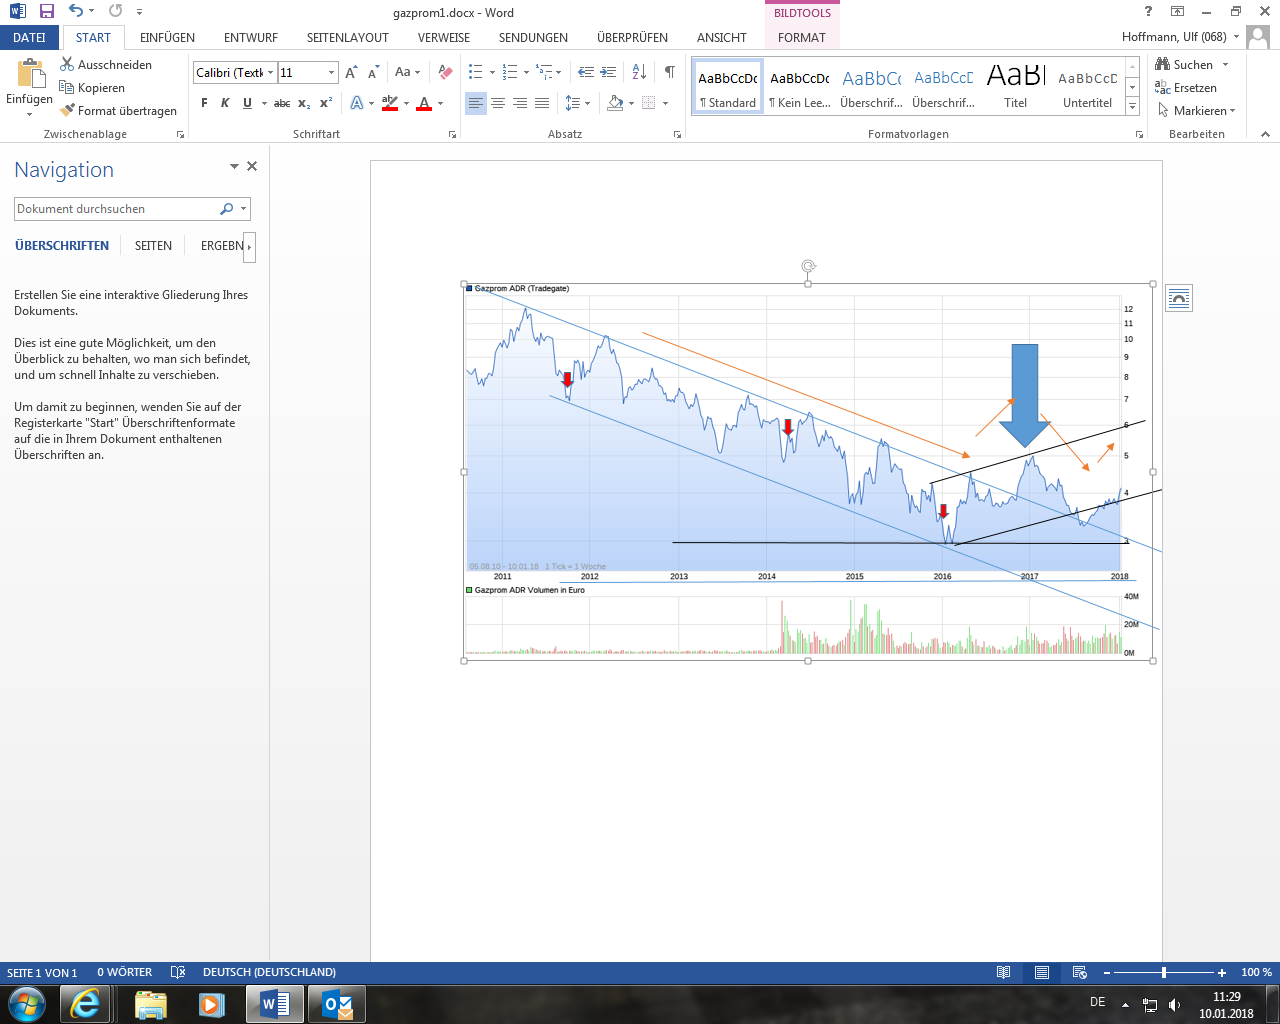Viewport: 1280px width, 1024px height.
Task: Switch to the EINFÜGEN ribbon tab
Action: (166, 37)
